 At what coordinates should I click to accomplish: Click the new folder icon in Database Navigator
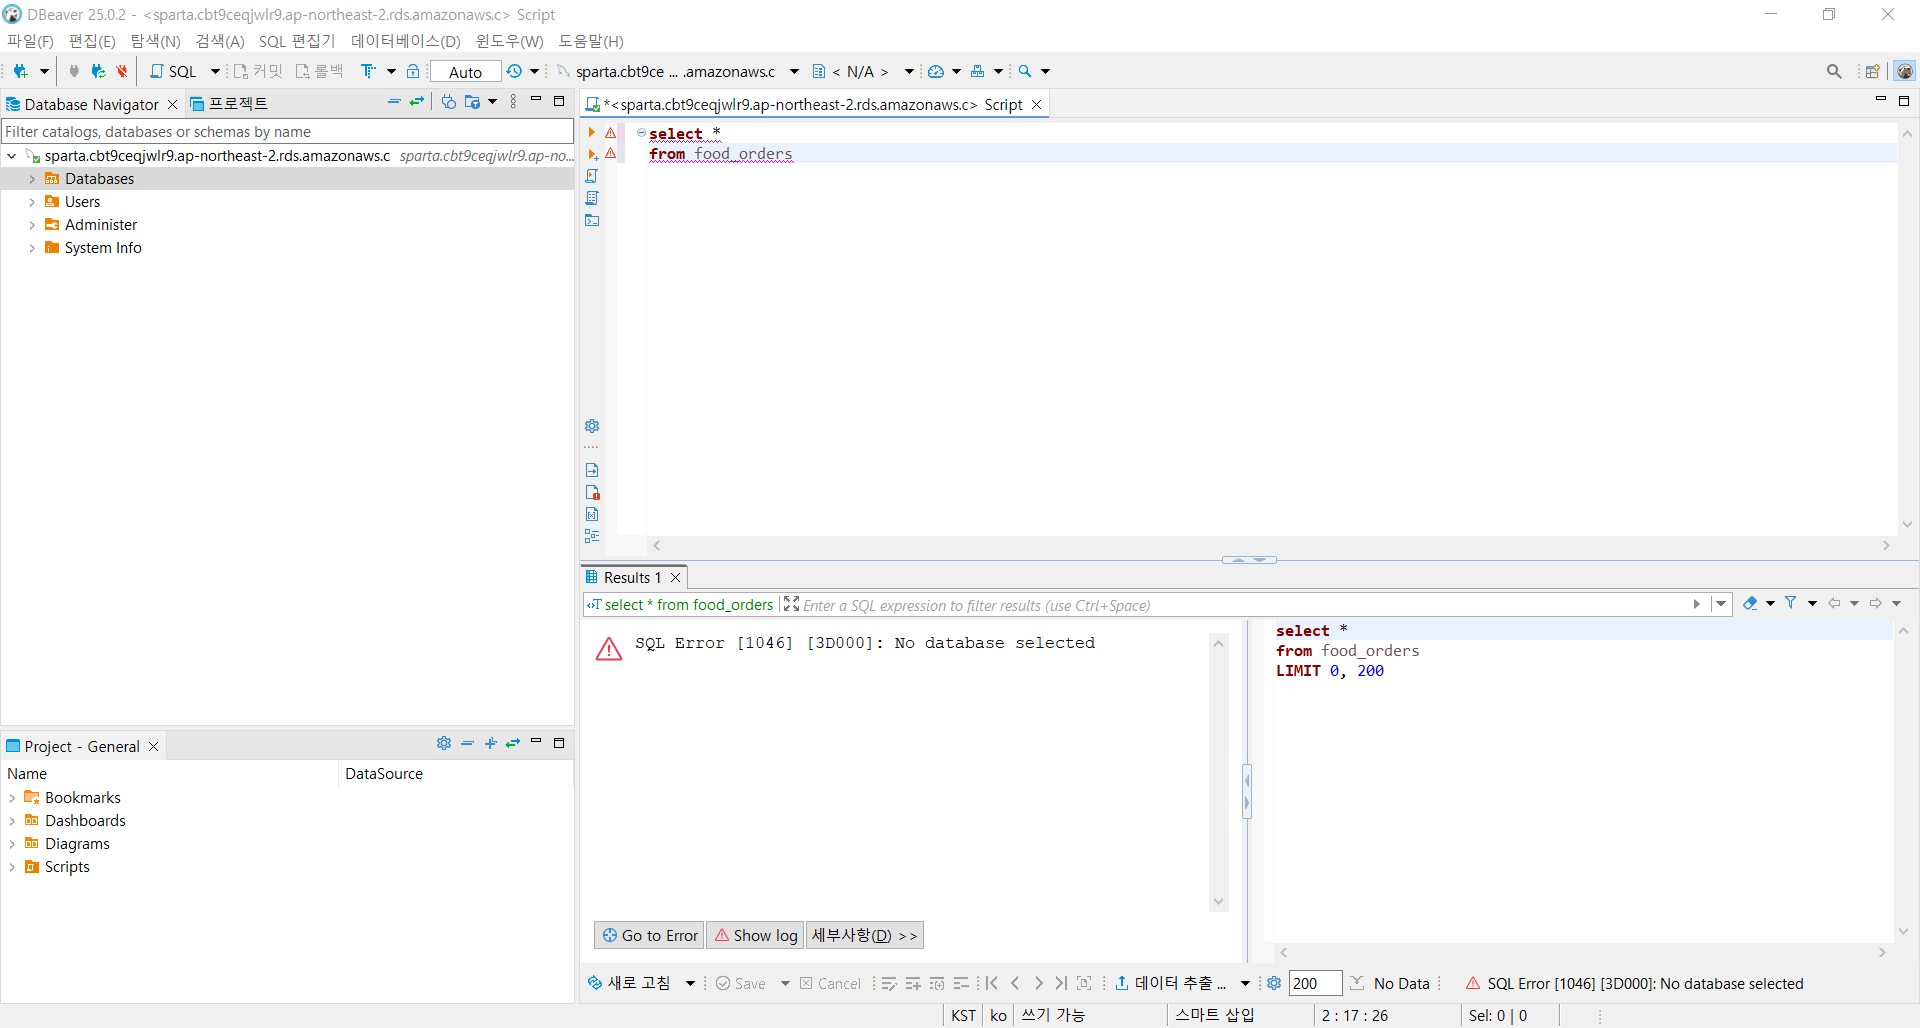click(472, 102)
